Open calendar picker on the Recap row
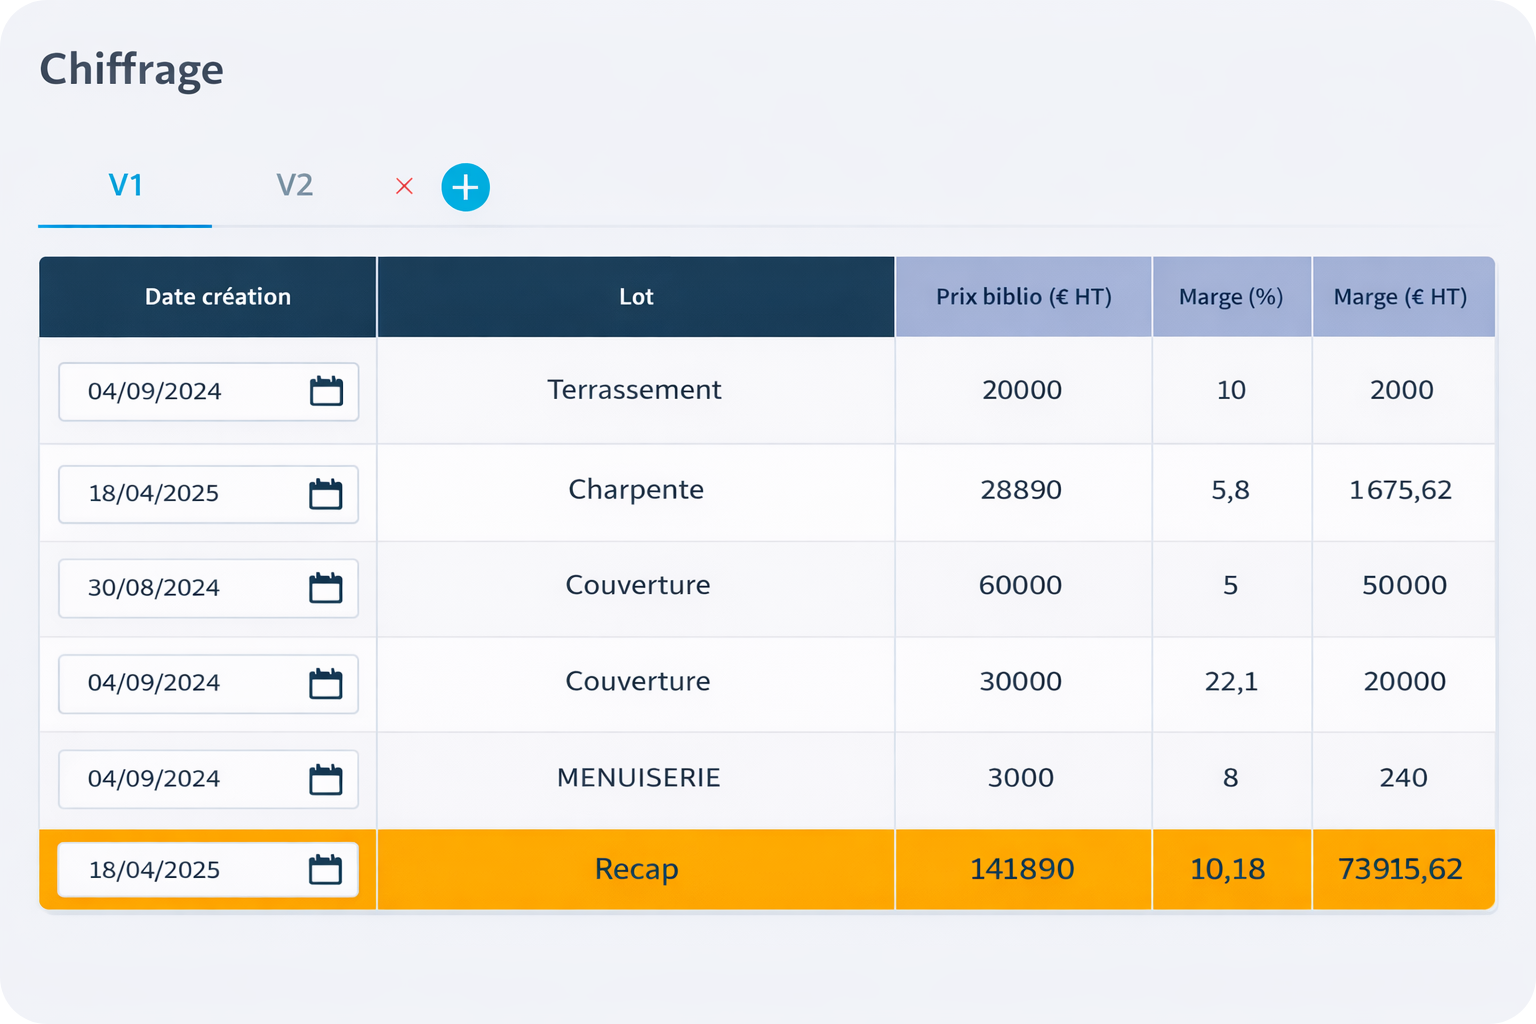1536x1024 pixels. (x=326, y=870)
